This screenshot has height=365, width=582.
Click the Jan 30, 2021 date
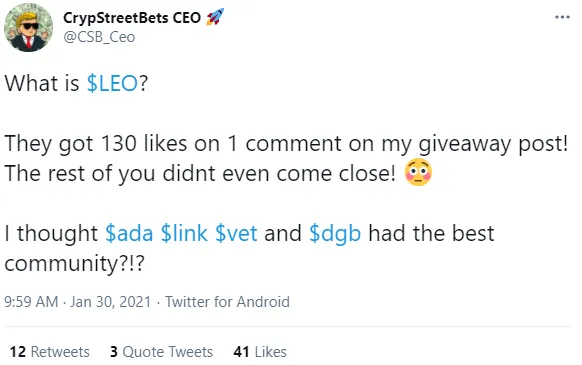110,302
